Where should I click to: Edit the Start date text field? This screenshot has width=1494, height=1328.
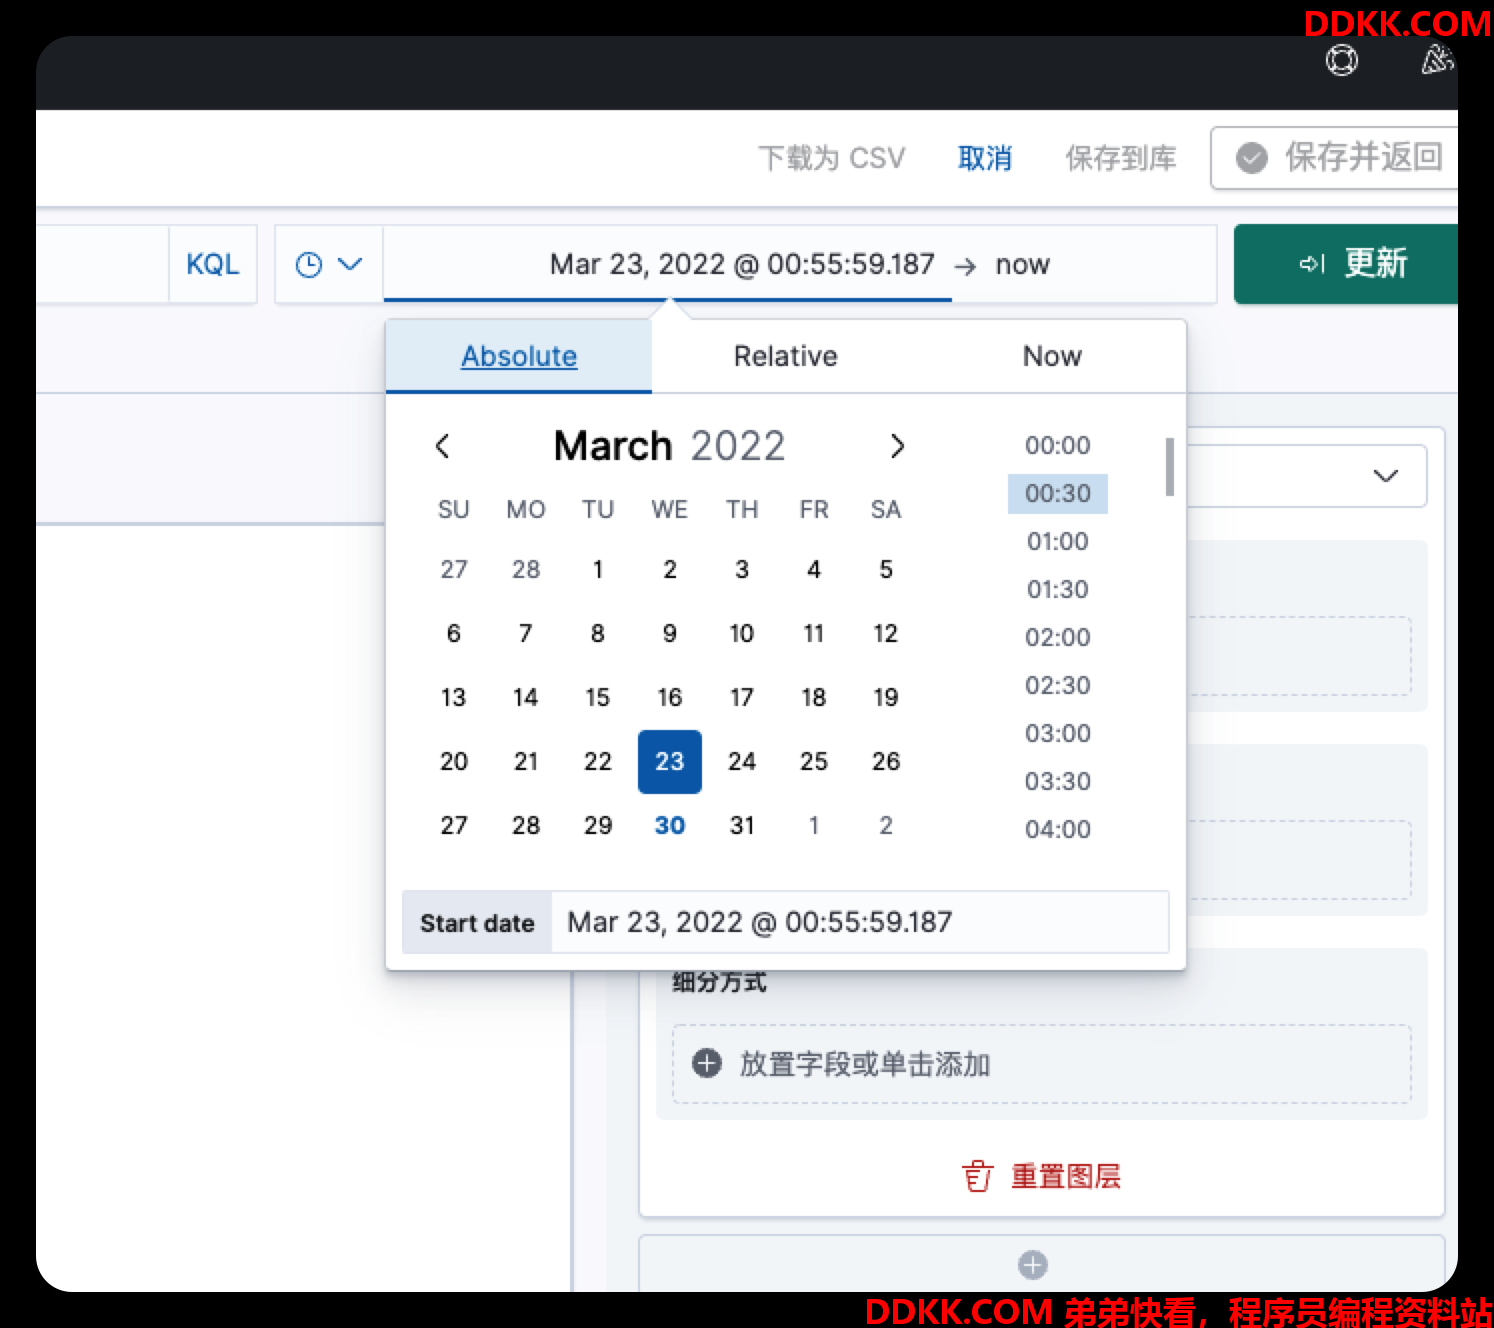(x=860, y=922)
